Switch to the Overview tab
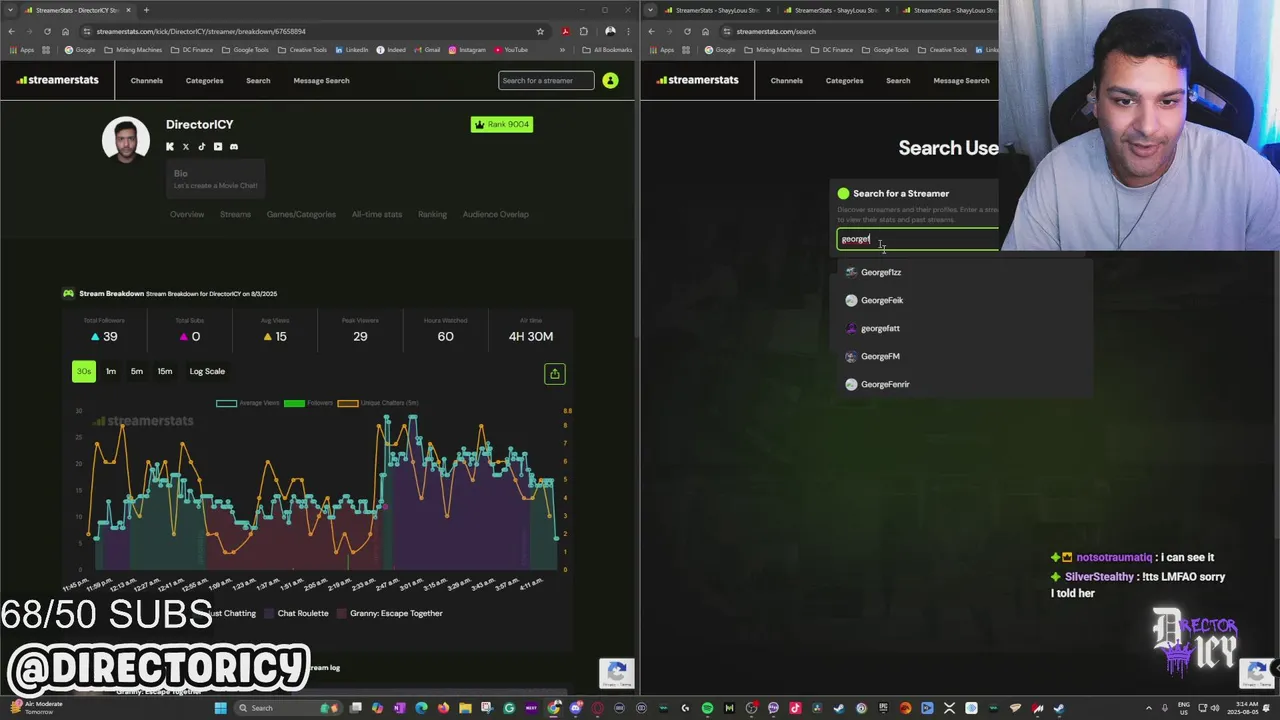This screenshot has width=1280, height=720. pyautogui.click(x=187, y=214)
